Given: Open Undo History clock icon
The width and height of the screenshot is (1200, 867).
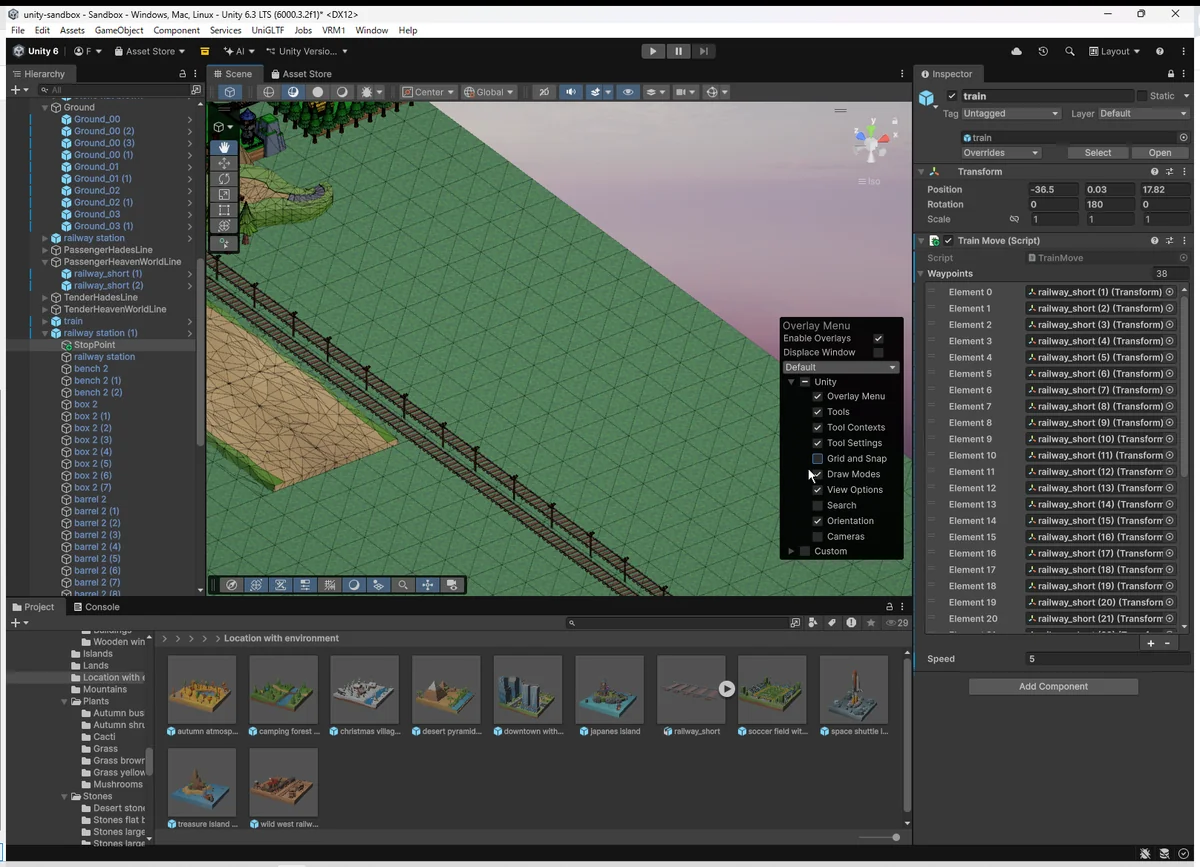Looking at the screenshot, I should tap(1043, 51).
